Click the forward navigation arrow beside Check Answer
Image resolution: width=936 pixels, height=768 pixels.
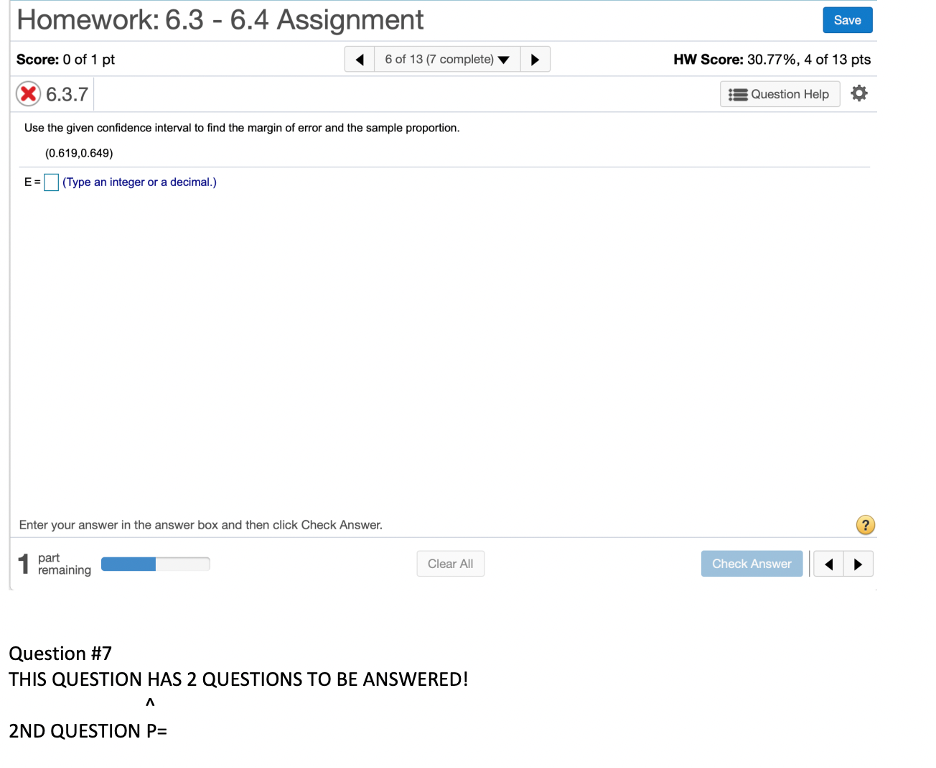click(x=858, y=563)
